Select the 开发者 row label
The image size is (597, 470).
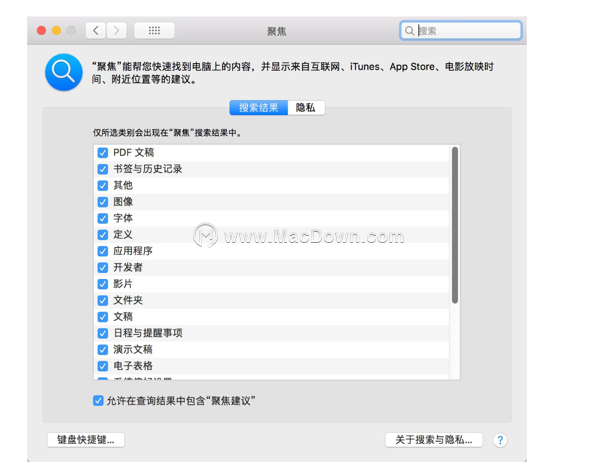[x=128, y=267]
